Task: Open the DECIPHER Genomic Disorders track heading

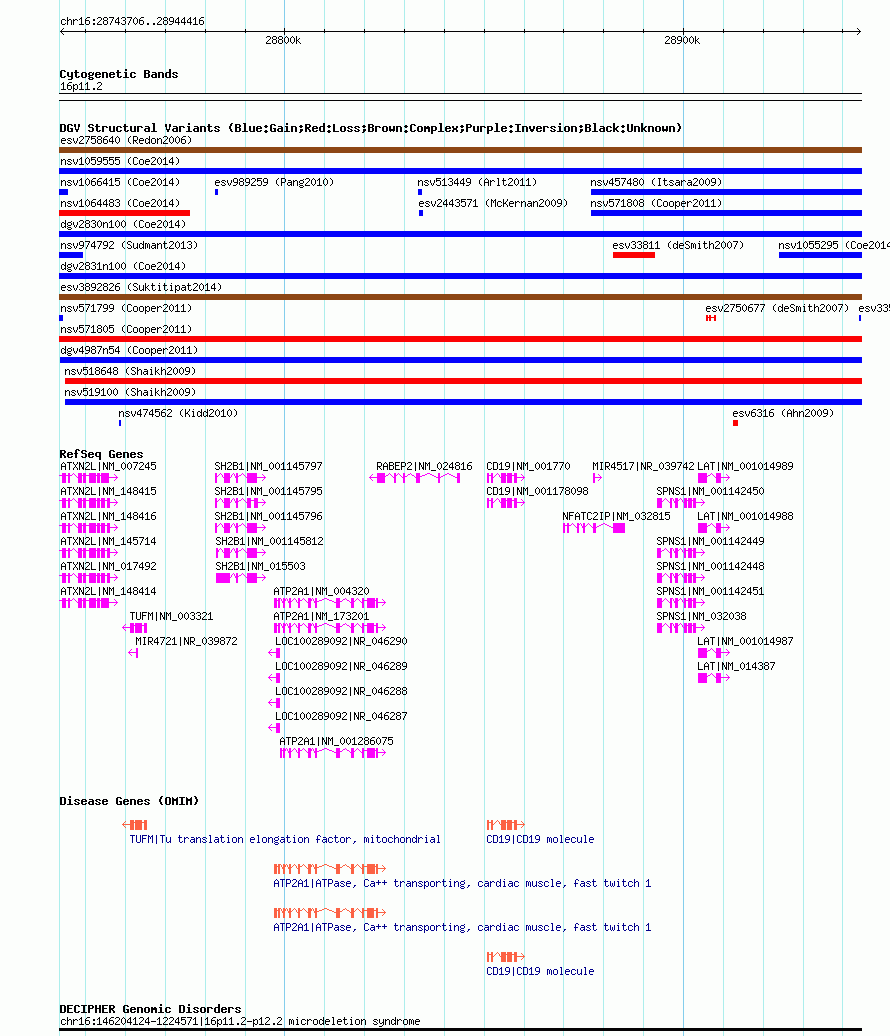Action: point(150,1009)
